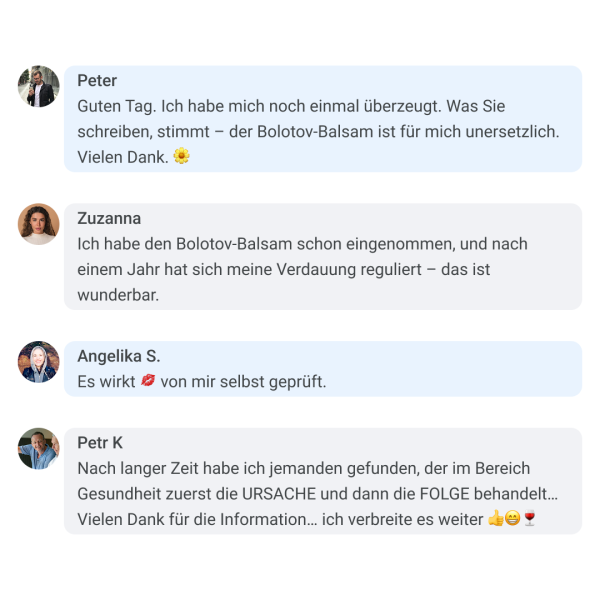Open Petr K's profile avatar
Screen dimensions: 600x600
[39, 448]
